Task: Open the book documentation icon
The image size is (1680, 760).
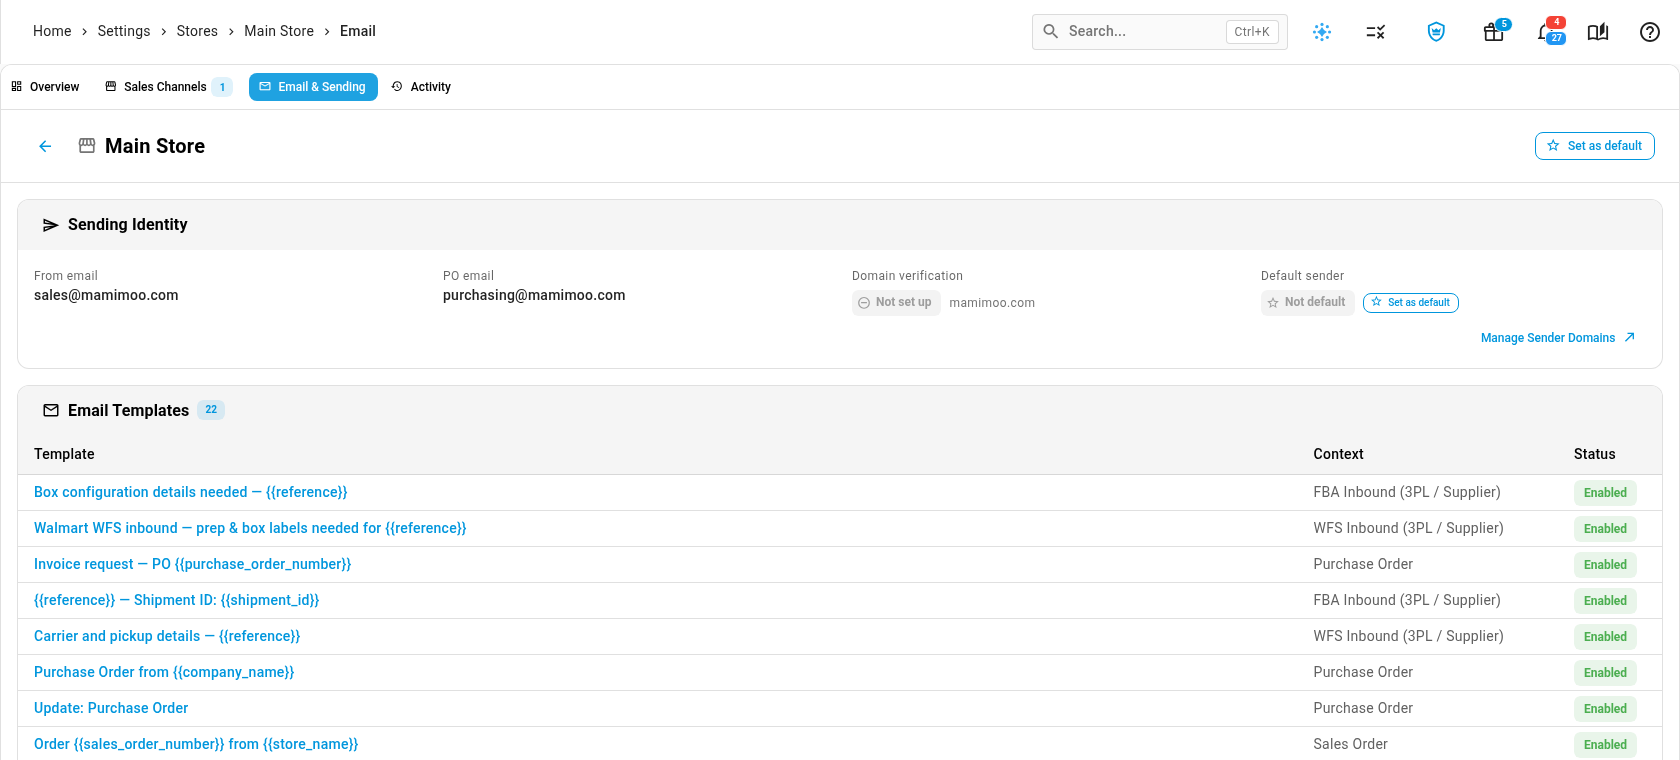Action: (x=1598, y=32)
